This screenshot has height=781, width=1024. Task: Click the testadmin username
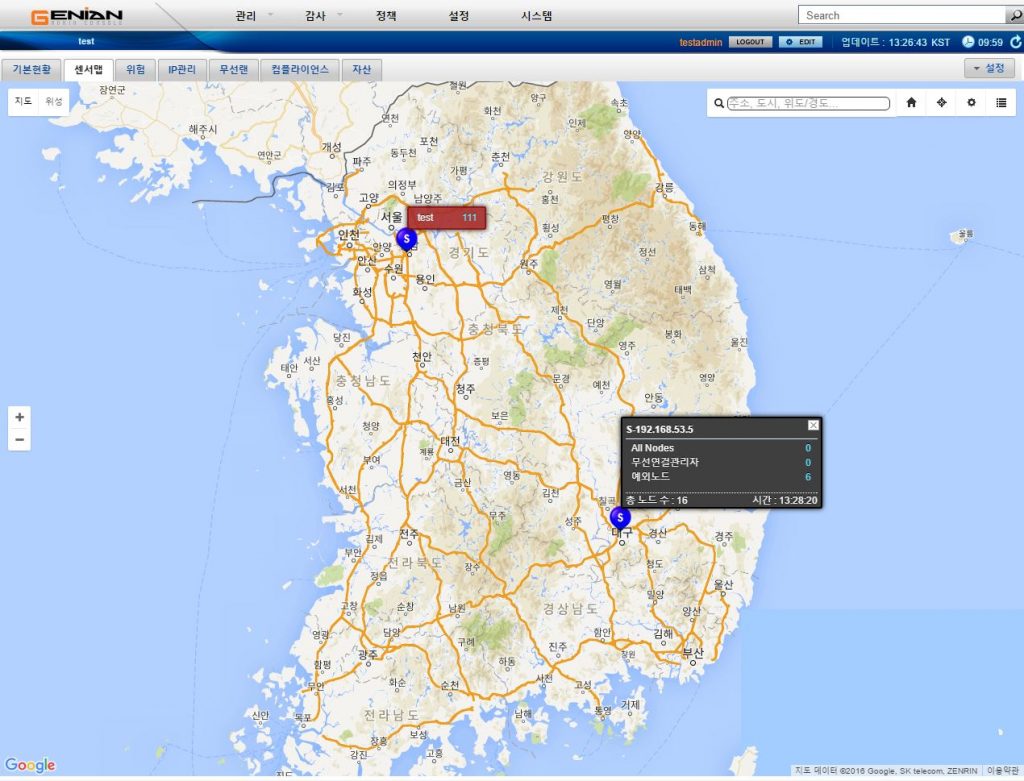pos(701,42)
